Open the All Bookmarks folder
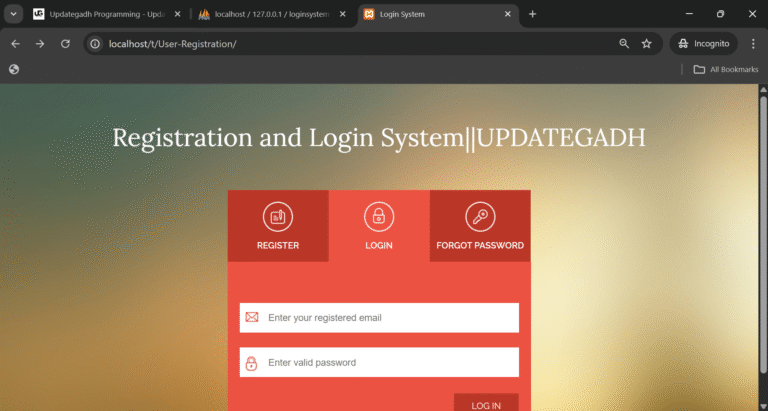Viewport: 768px width, 411px height. point(726,69)
